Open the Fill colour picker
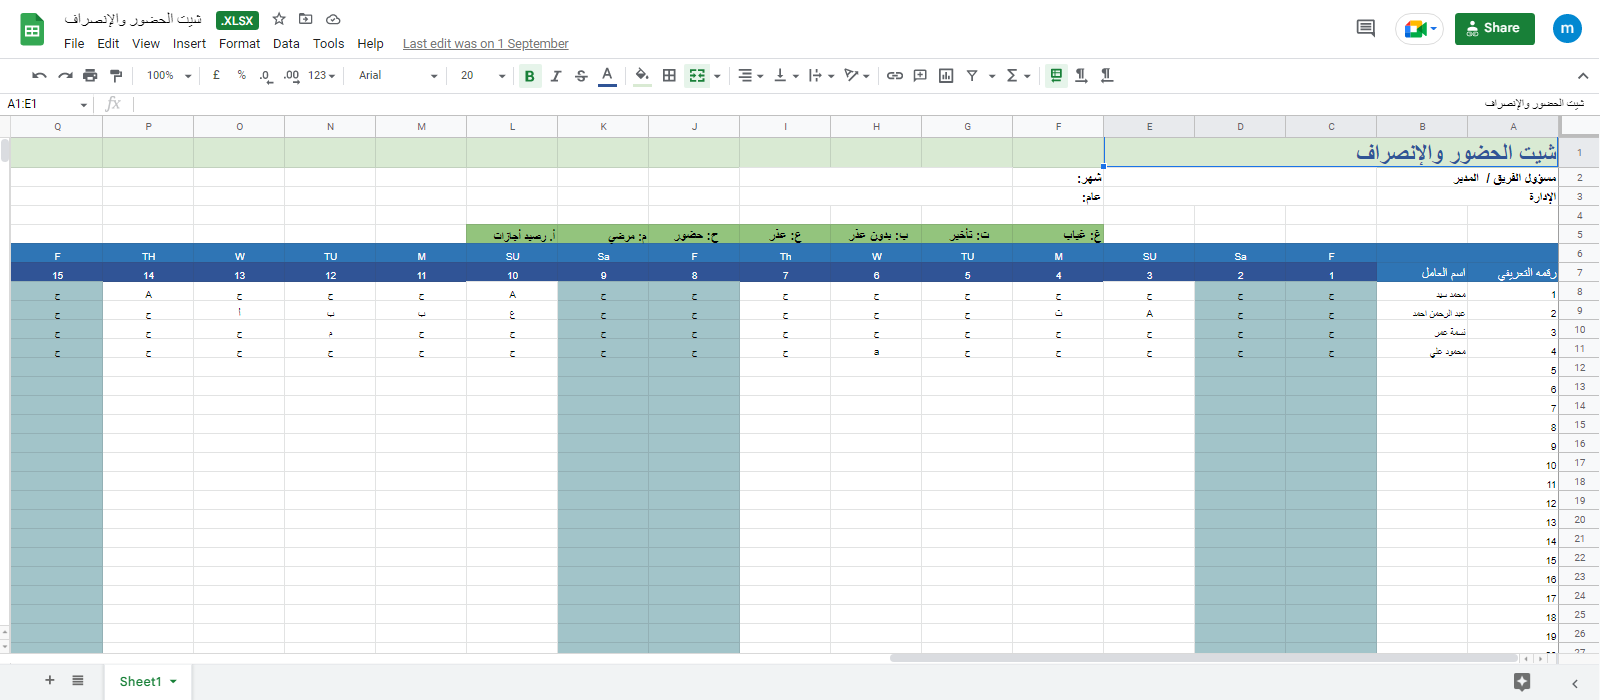This screenshot has width=1600, height=700. pyautogui.click(x=642, y=75)
